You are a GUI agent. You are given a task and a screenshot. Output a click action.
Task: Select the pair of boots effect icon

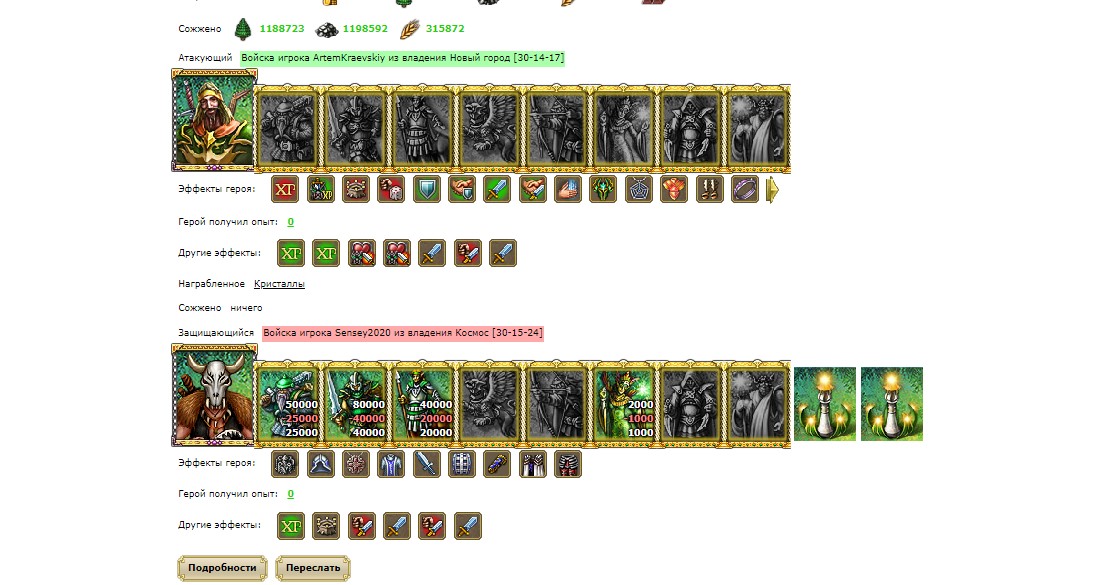(709, 189)
